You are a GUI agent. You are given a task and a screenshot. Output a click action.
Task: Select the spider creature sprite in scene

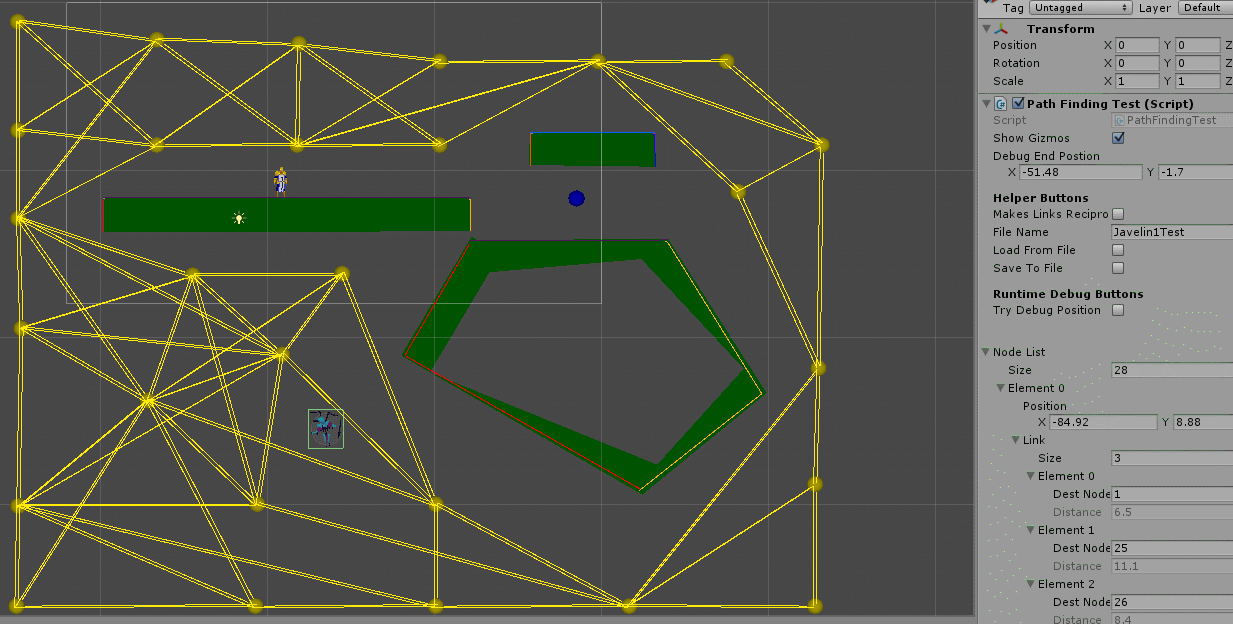pos(325,428)
